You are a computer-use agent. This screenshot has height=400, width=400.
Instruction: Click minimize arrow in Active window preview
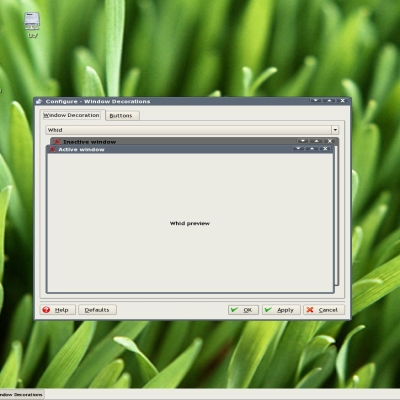point(298,149)
